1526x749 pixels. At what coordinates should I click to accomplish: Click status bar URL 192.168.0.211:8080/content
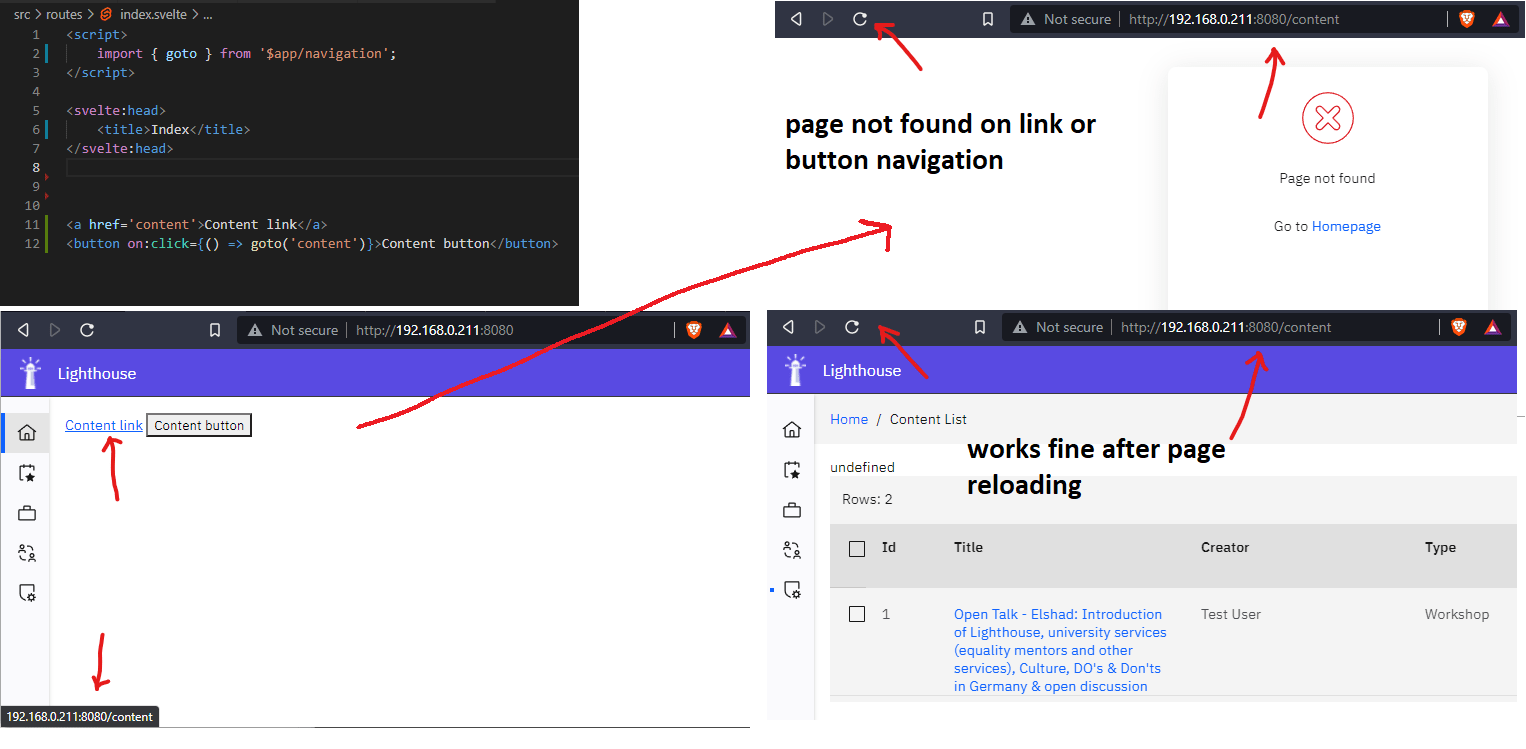79,716
